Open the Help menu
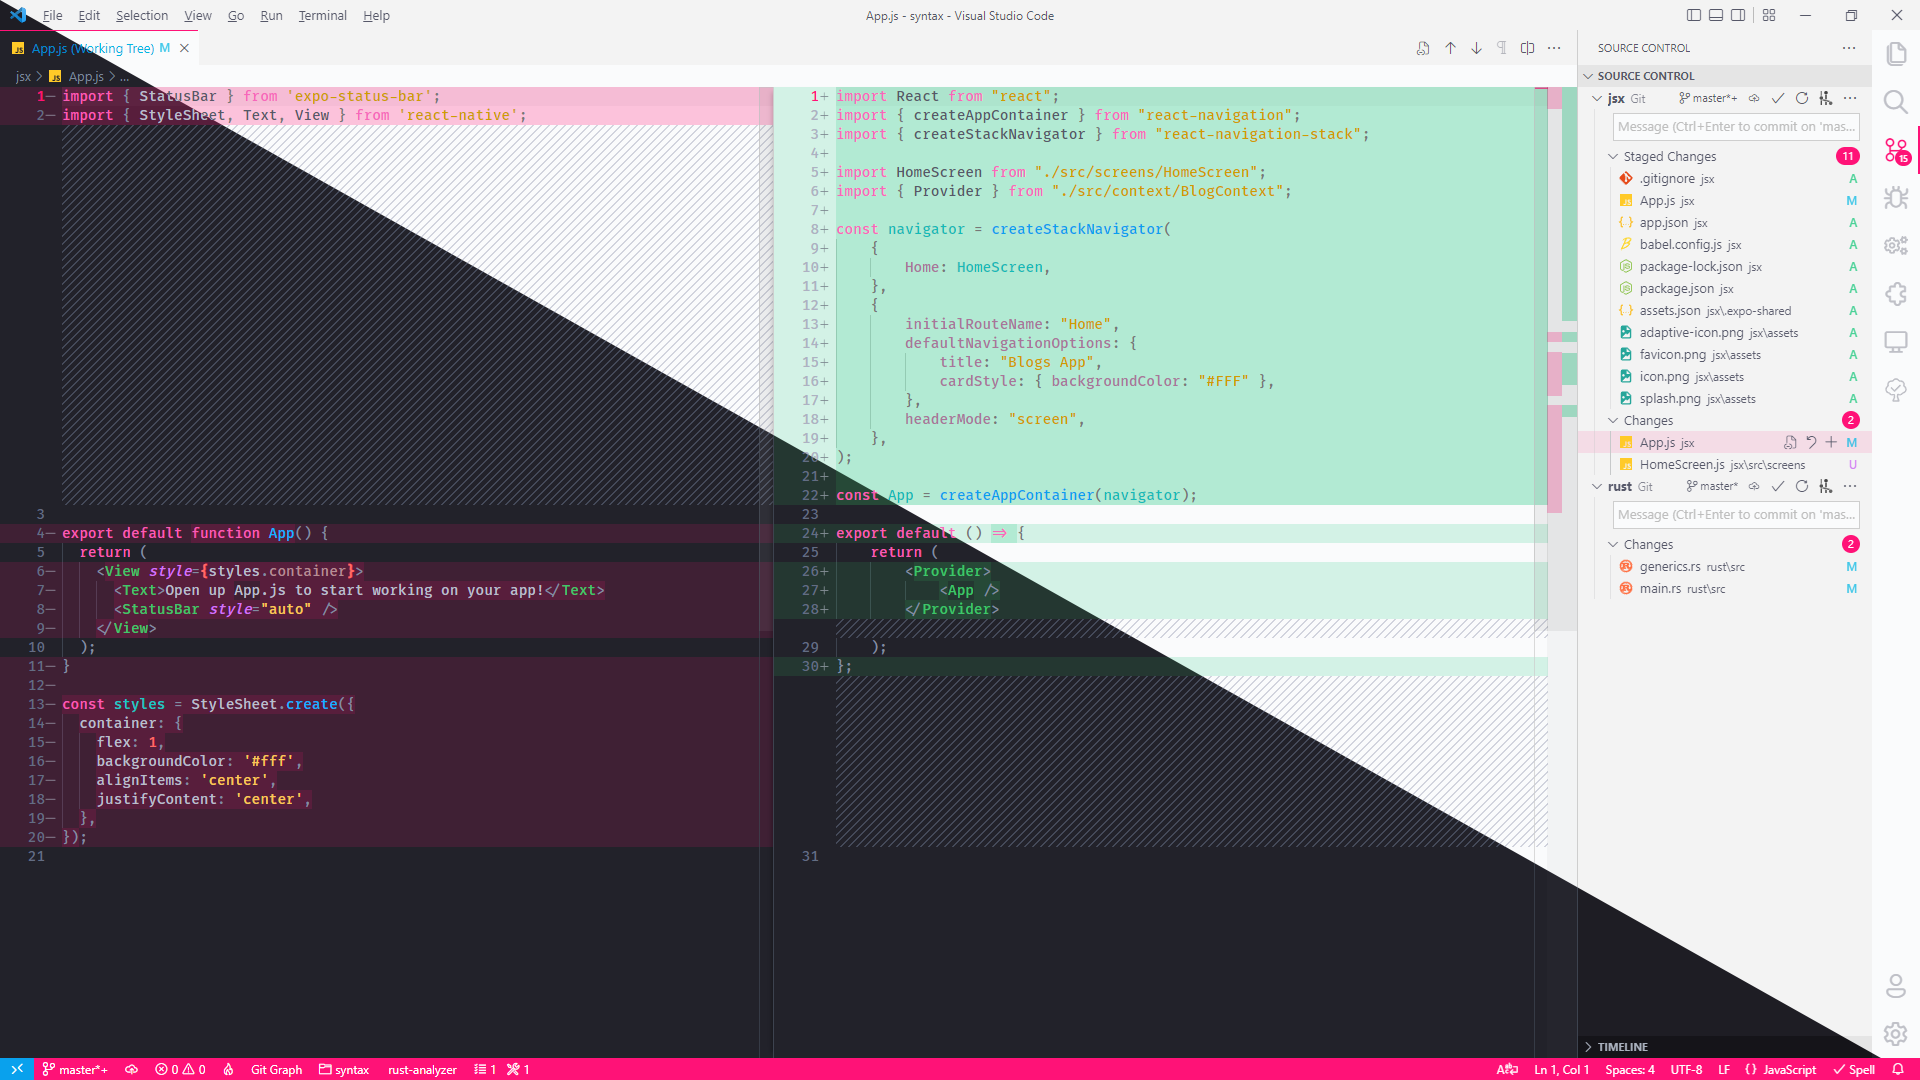Screen dimensions: 1920x1080 [x=376, y=15]
